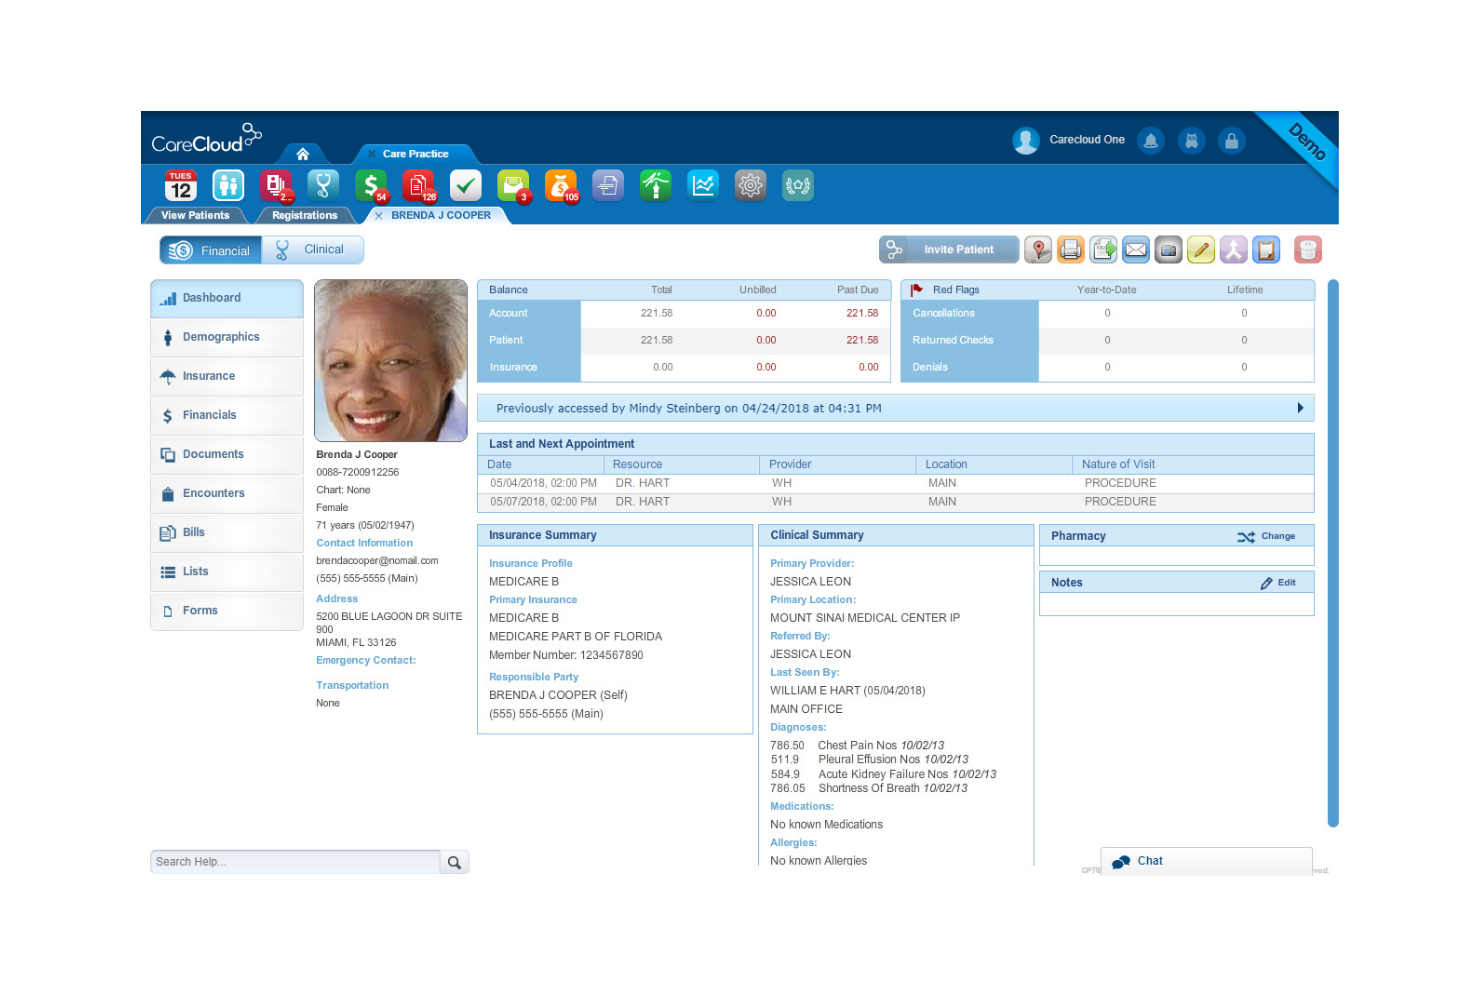Open the green upward arrow app icon

(x=656, y=186)
